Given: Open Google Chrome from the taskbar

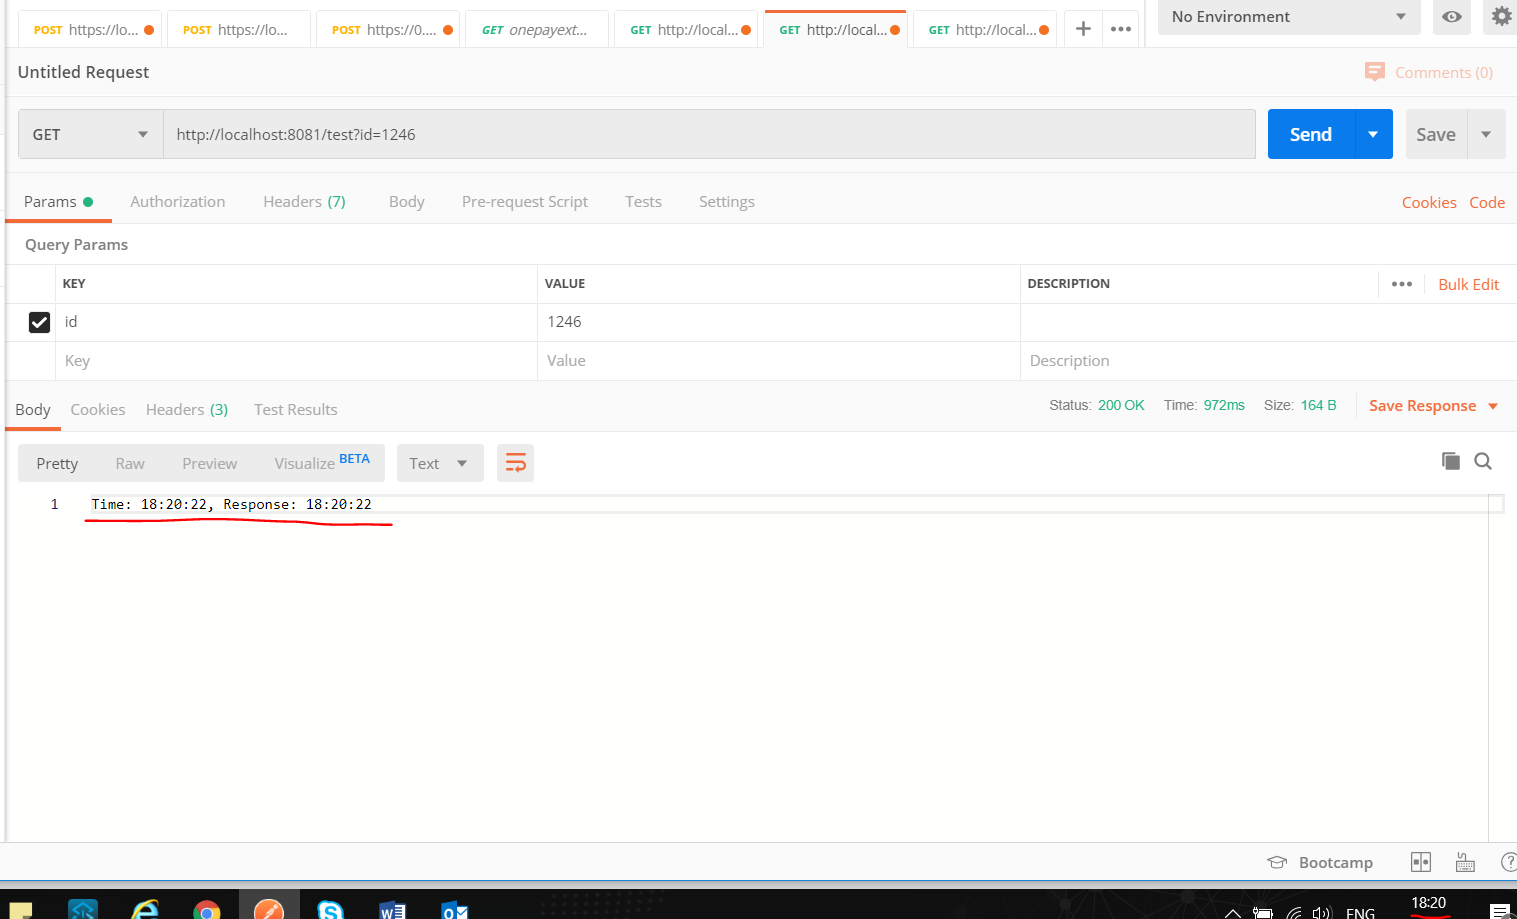Looking at the screenshot, I should tap(207, 909).
